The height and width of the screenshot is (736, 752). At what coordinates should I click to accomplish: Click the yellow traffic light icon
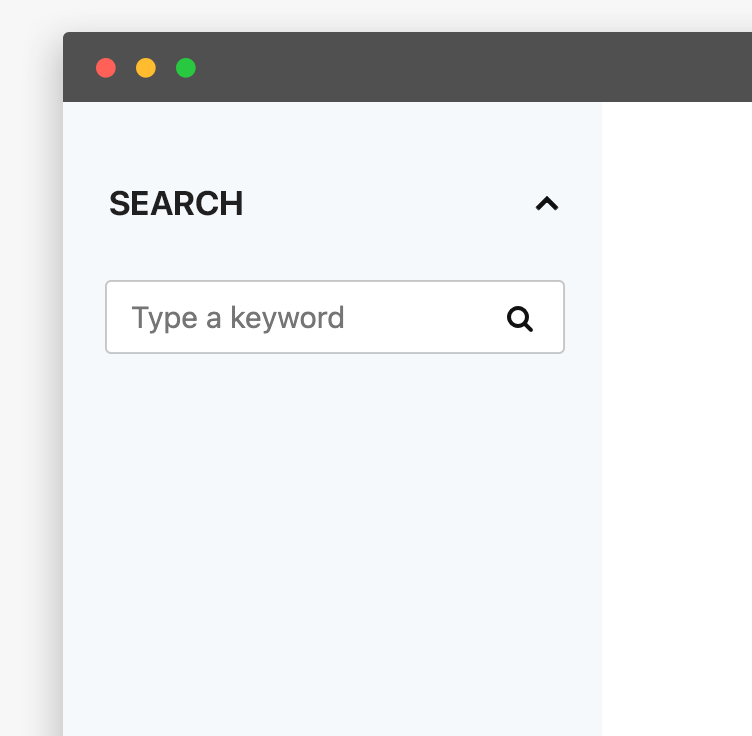[x=146, y=68]
